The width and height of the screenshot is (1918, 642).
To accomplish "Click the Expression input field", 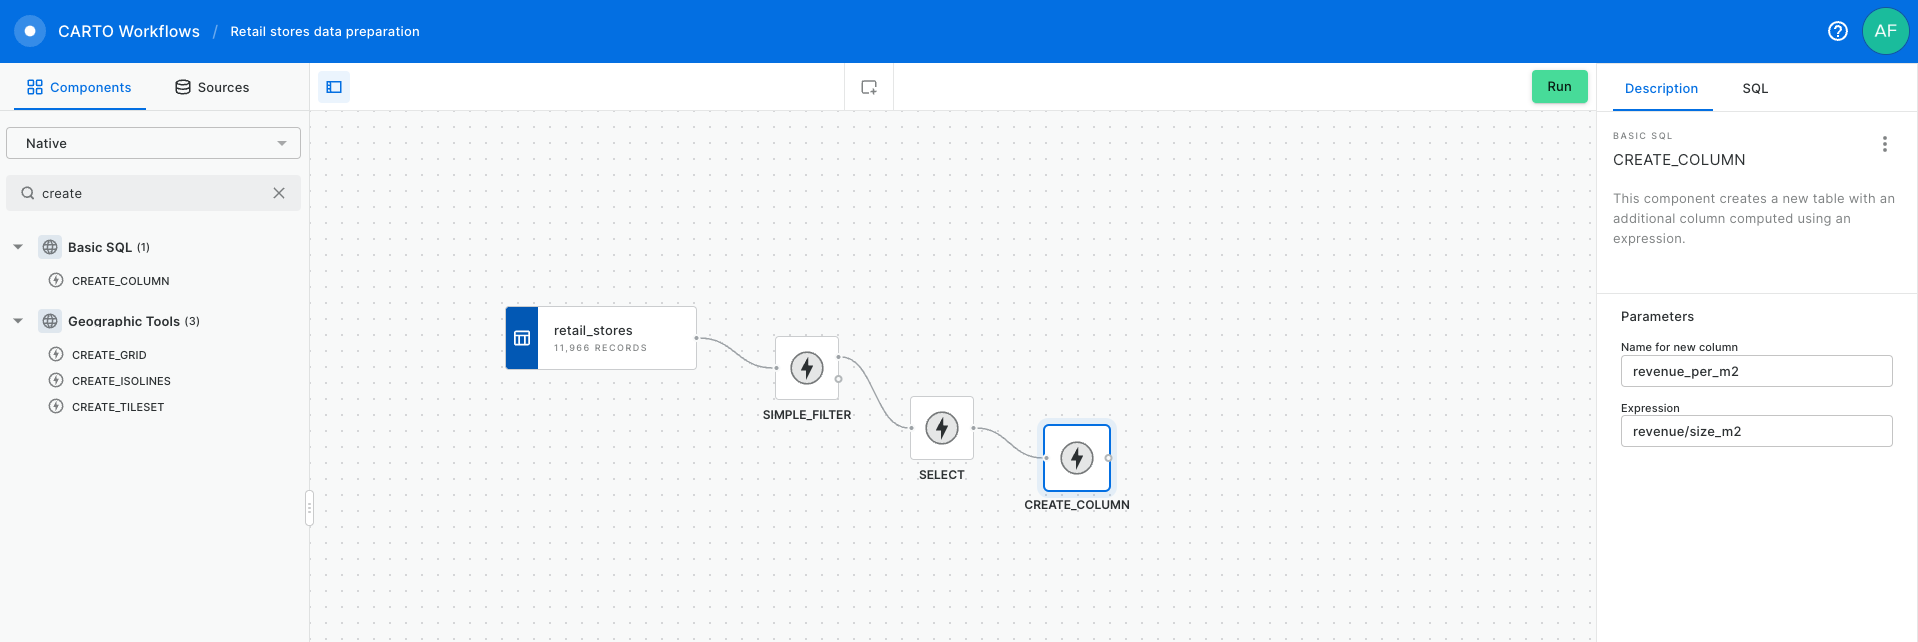I will click(1755, 431).
